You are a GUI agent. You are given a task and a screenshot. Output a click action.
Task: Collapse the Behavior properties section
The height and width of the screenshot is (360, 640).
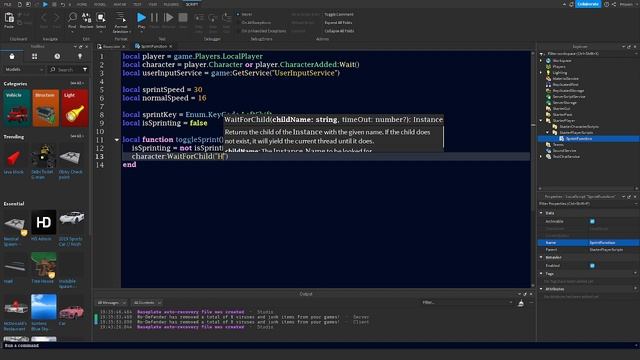click(x=542, y=258)
